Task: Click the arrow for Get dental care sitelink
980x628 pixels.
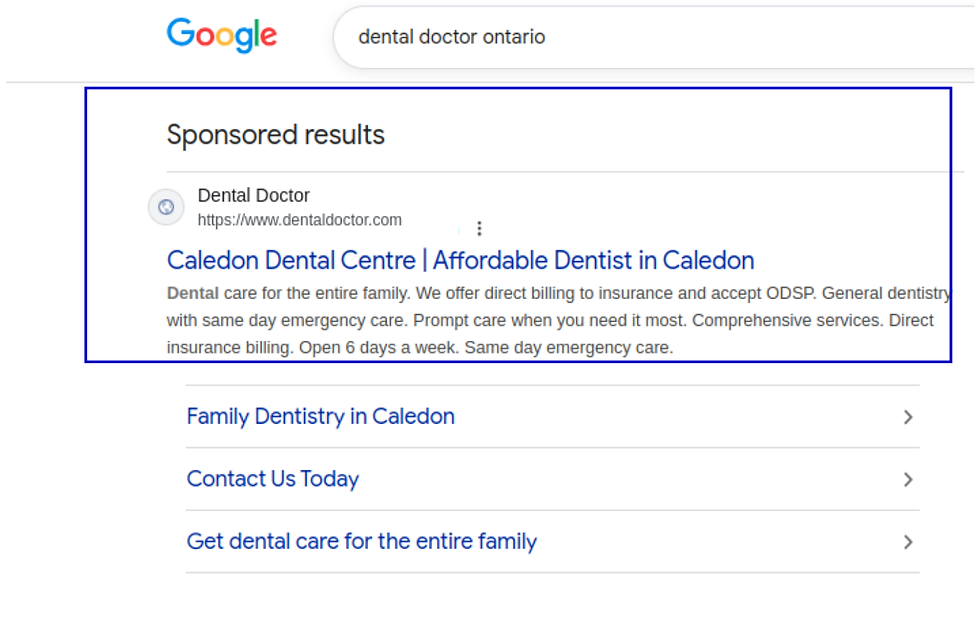Action: 908,541
